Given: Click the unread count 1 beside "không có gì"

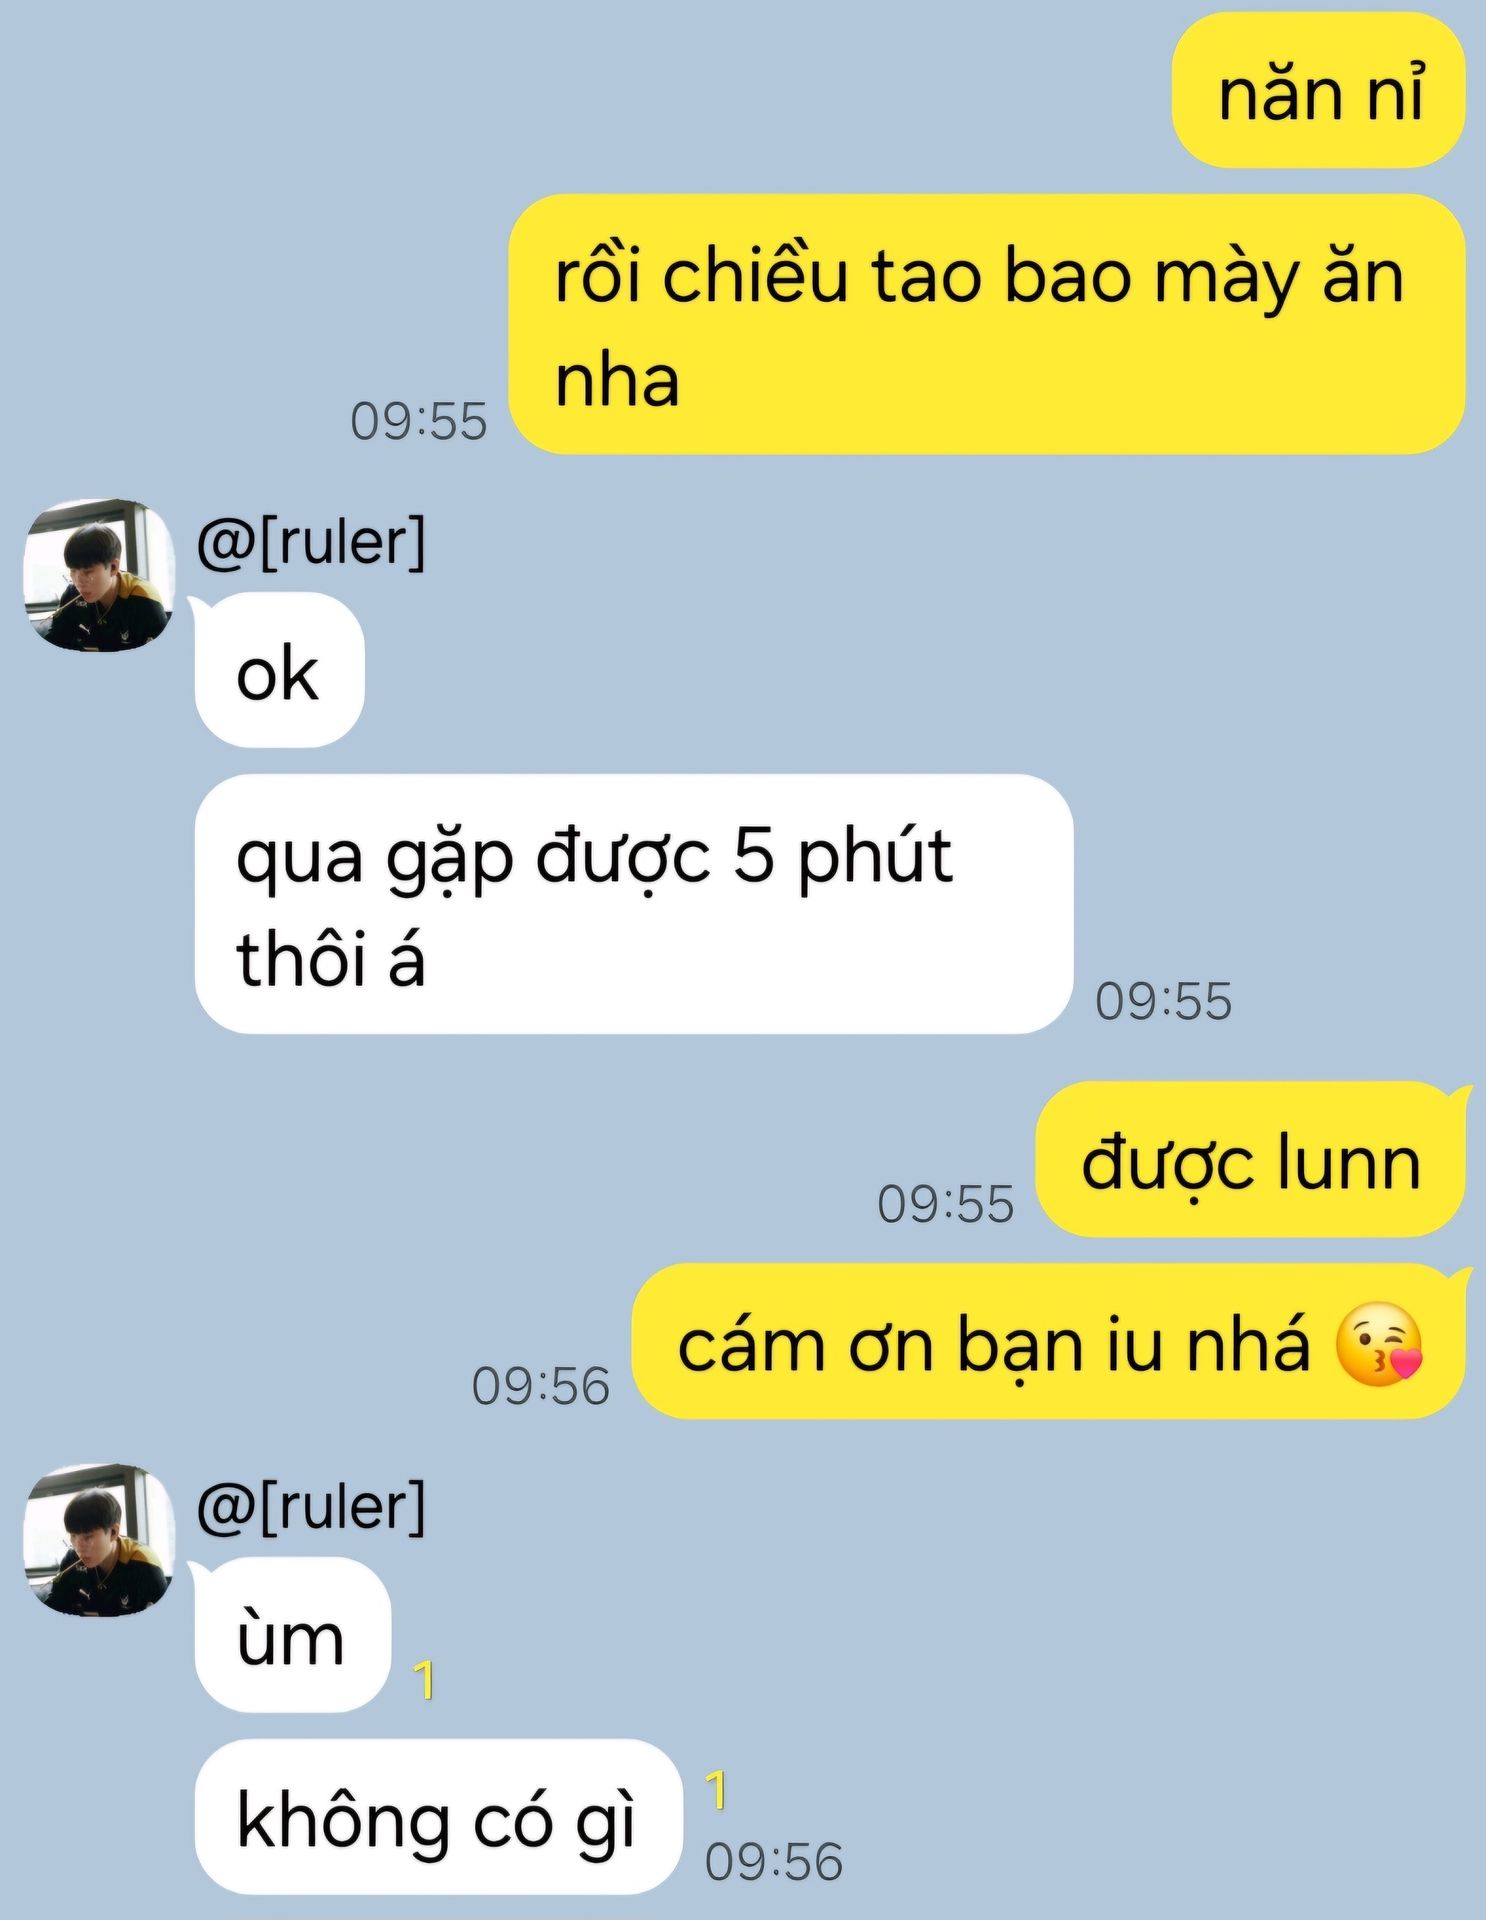Looking at the screenshot, I should coord(716,1791).
